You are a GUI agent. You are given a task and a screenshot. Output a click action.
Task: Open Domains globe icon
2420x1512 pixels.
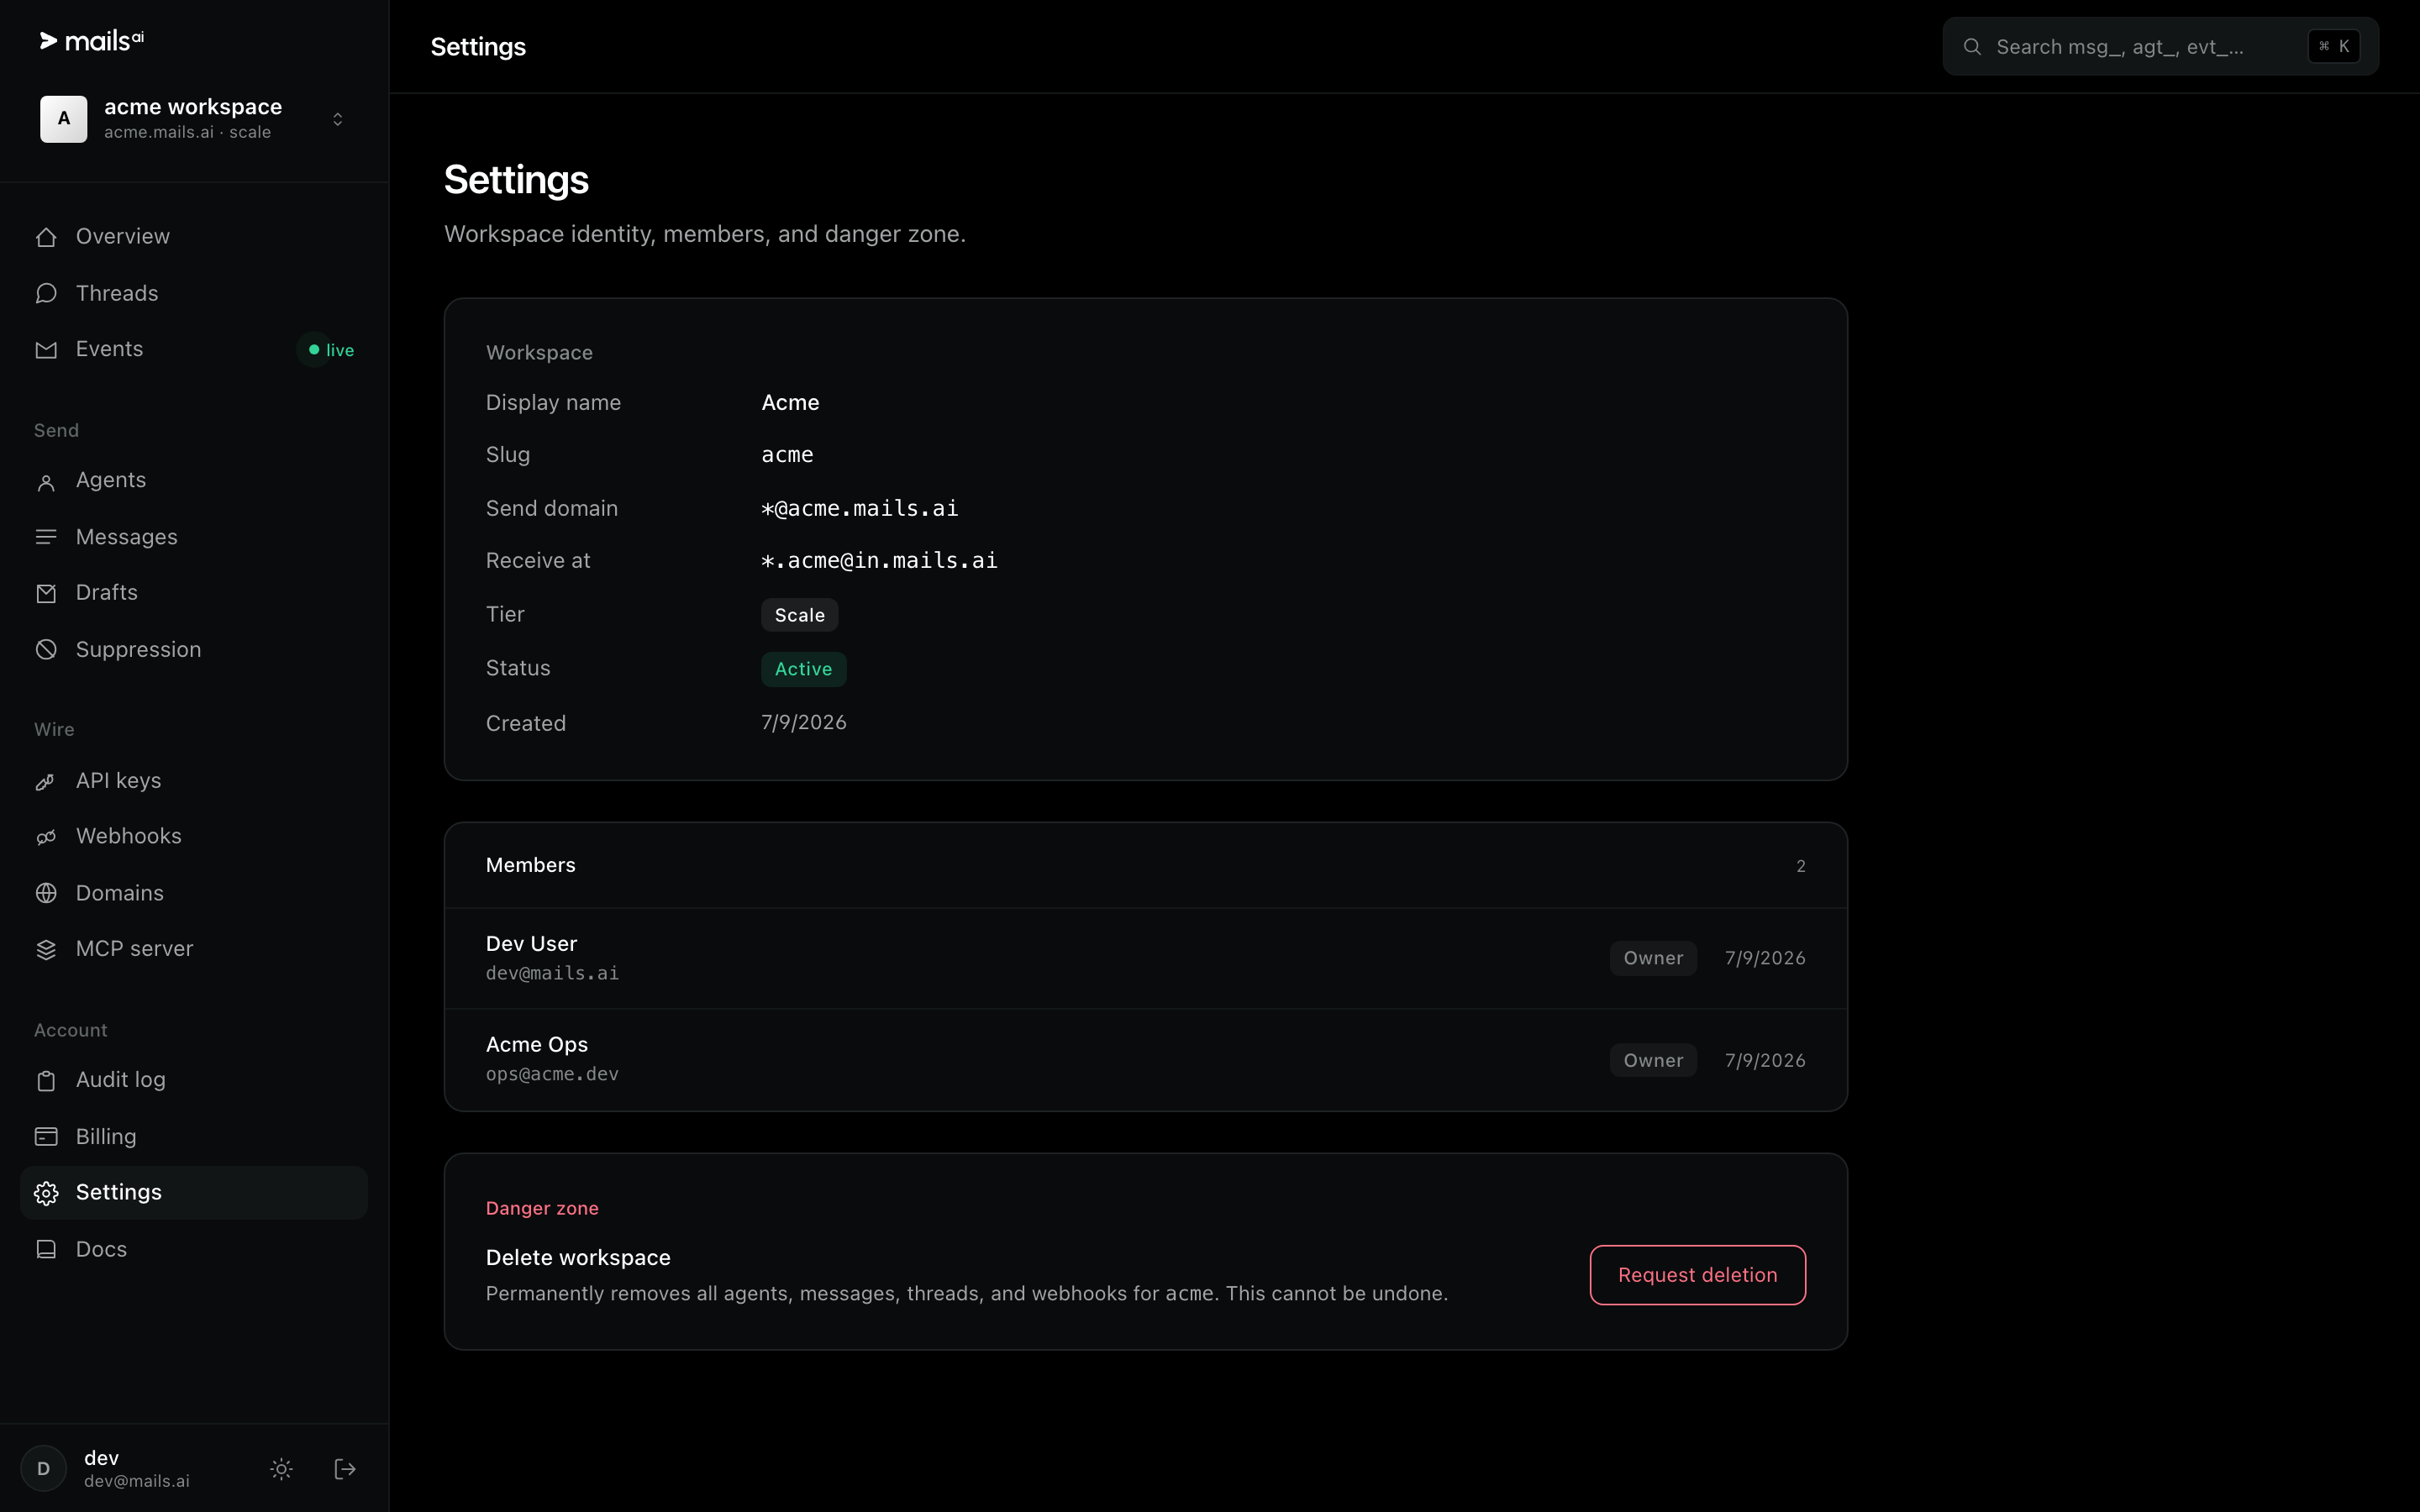(46, 893)
